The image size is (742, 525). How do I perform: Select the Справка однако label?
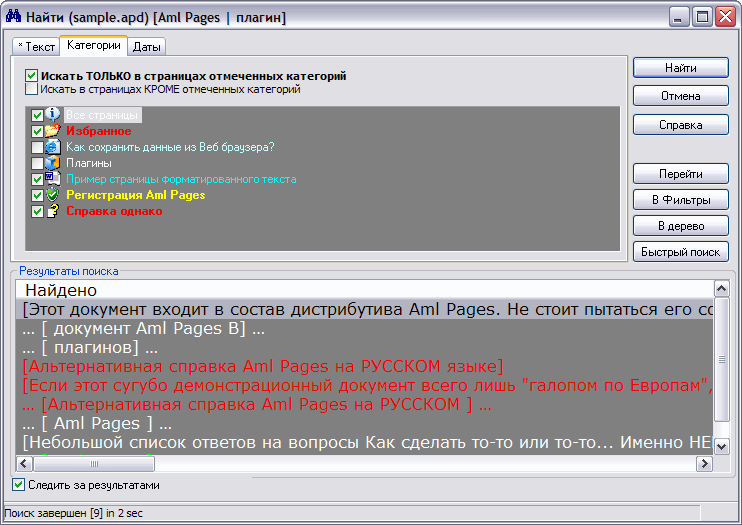pyautogui.click(x=114, y=211)
